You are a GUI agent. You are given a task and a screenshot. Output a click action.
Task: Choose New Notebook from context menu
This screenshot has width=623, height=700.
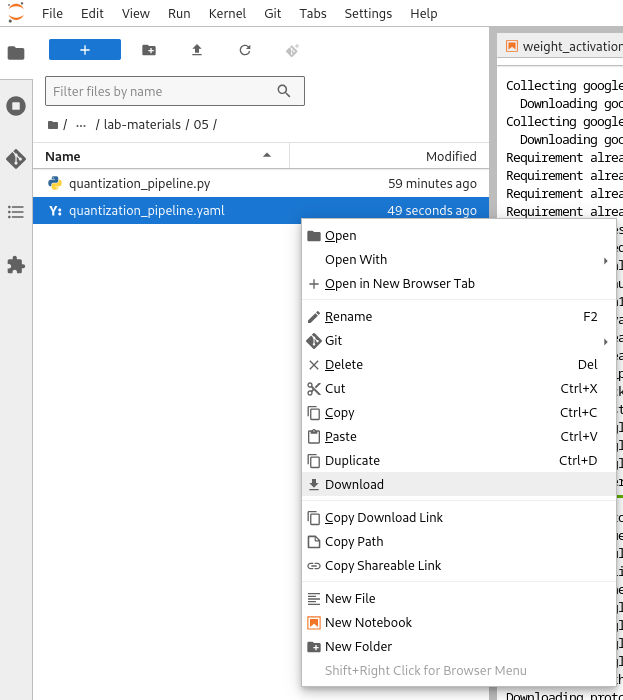coord(459,623)
